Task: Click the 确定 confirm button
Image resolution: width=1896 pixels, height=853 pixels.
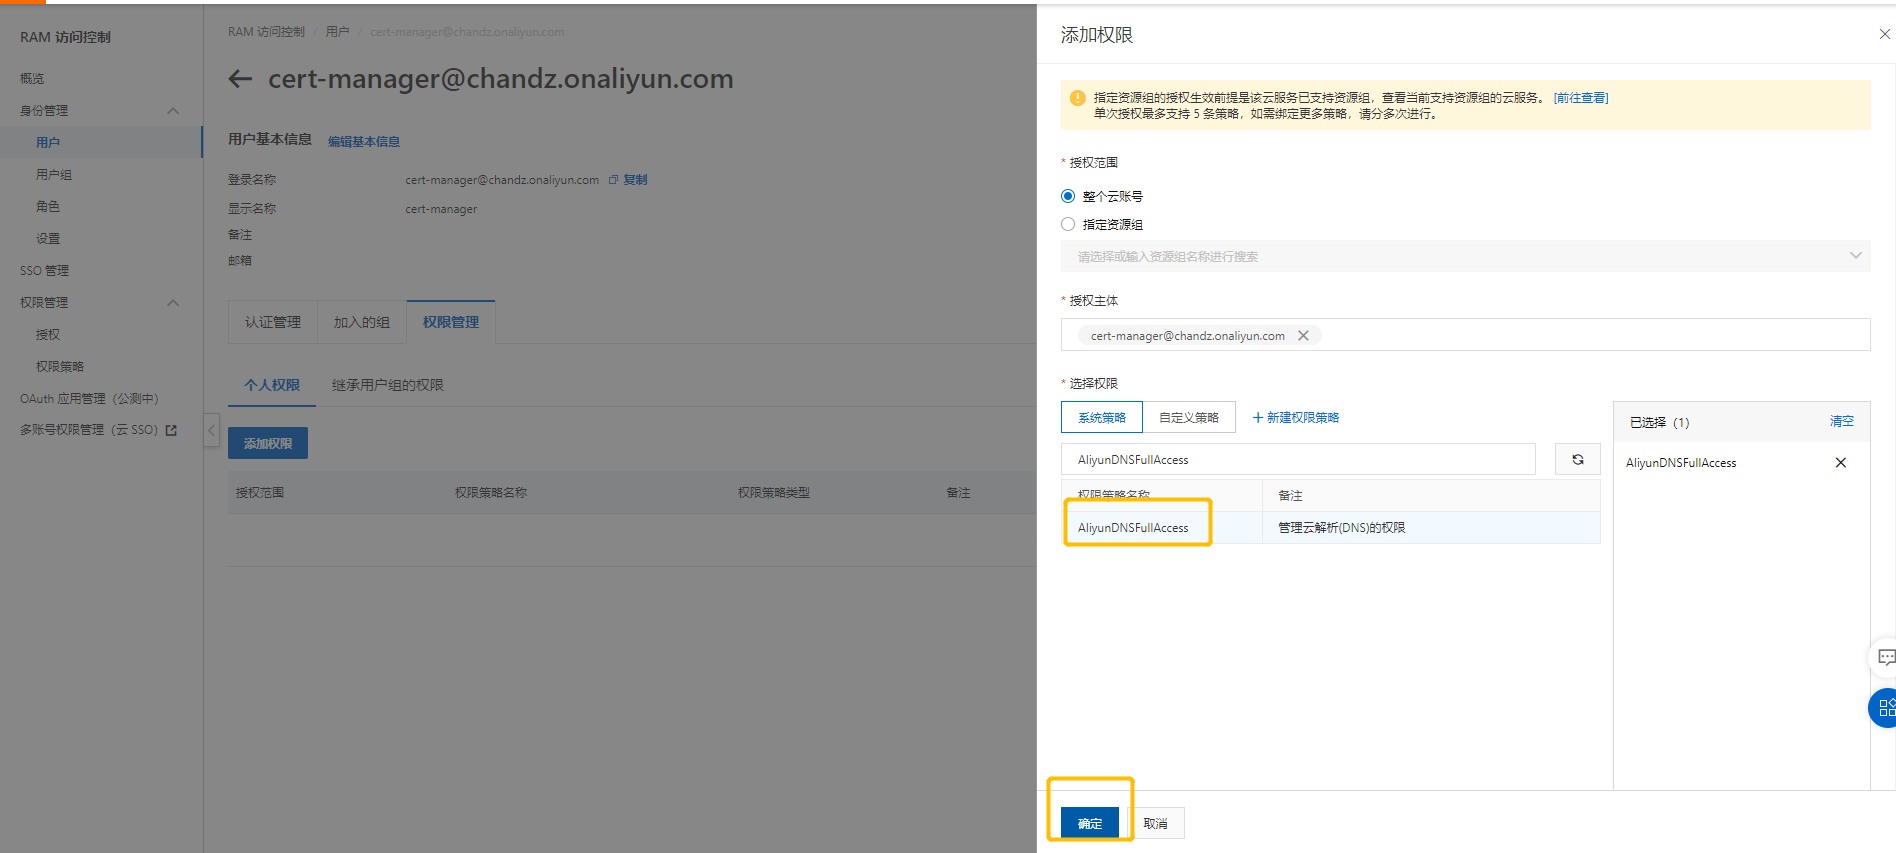Action: click(x=1090, y=823)
